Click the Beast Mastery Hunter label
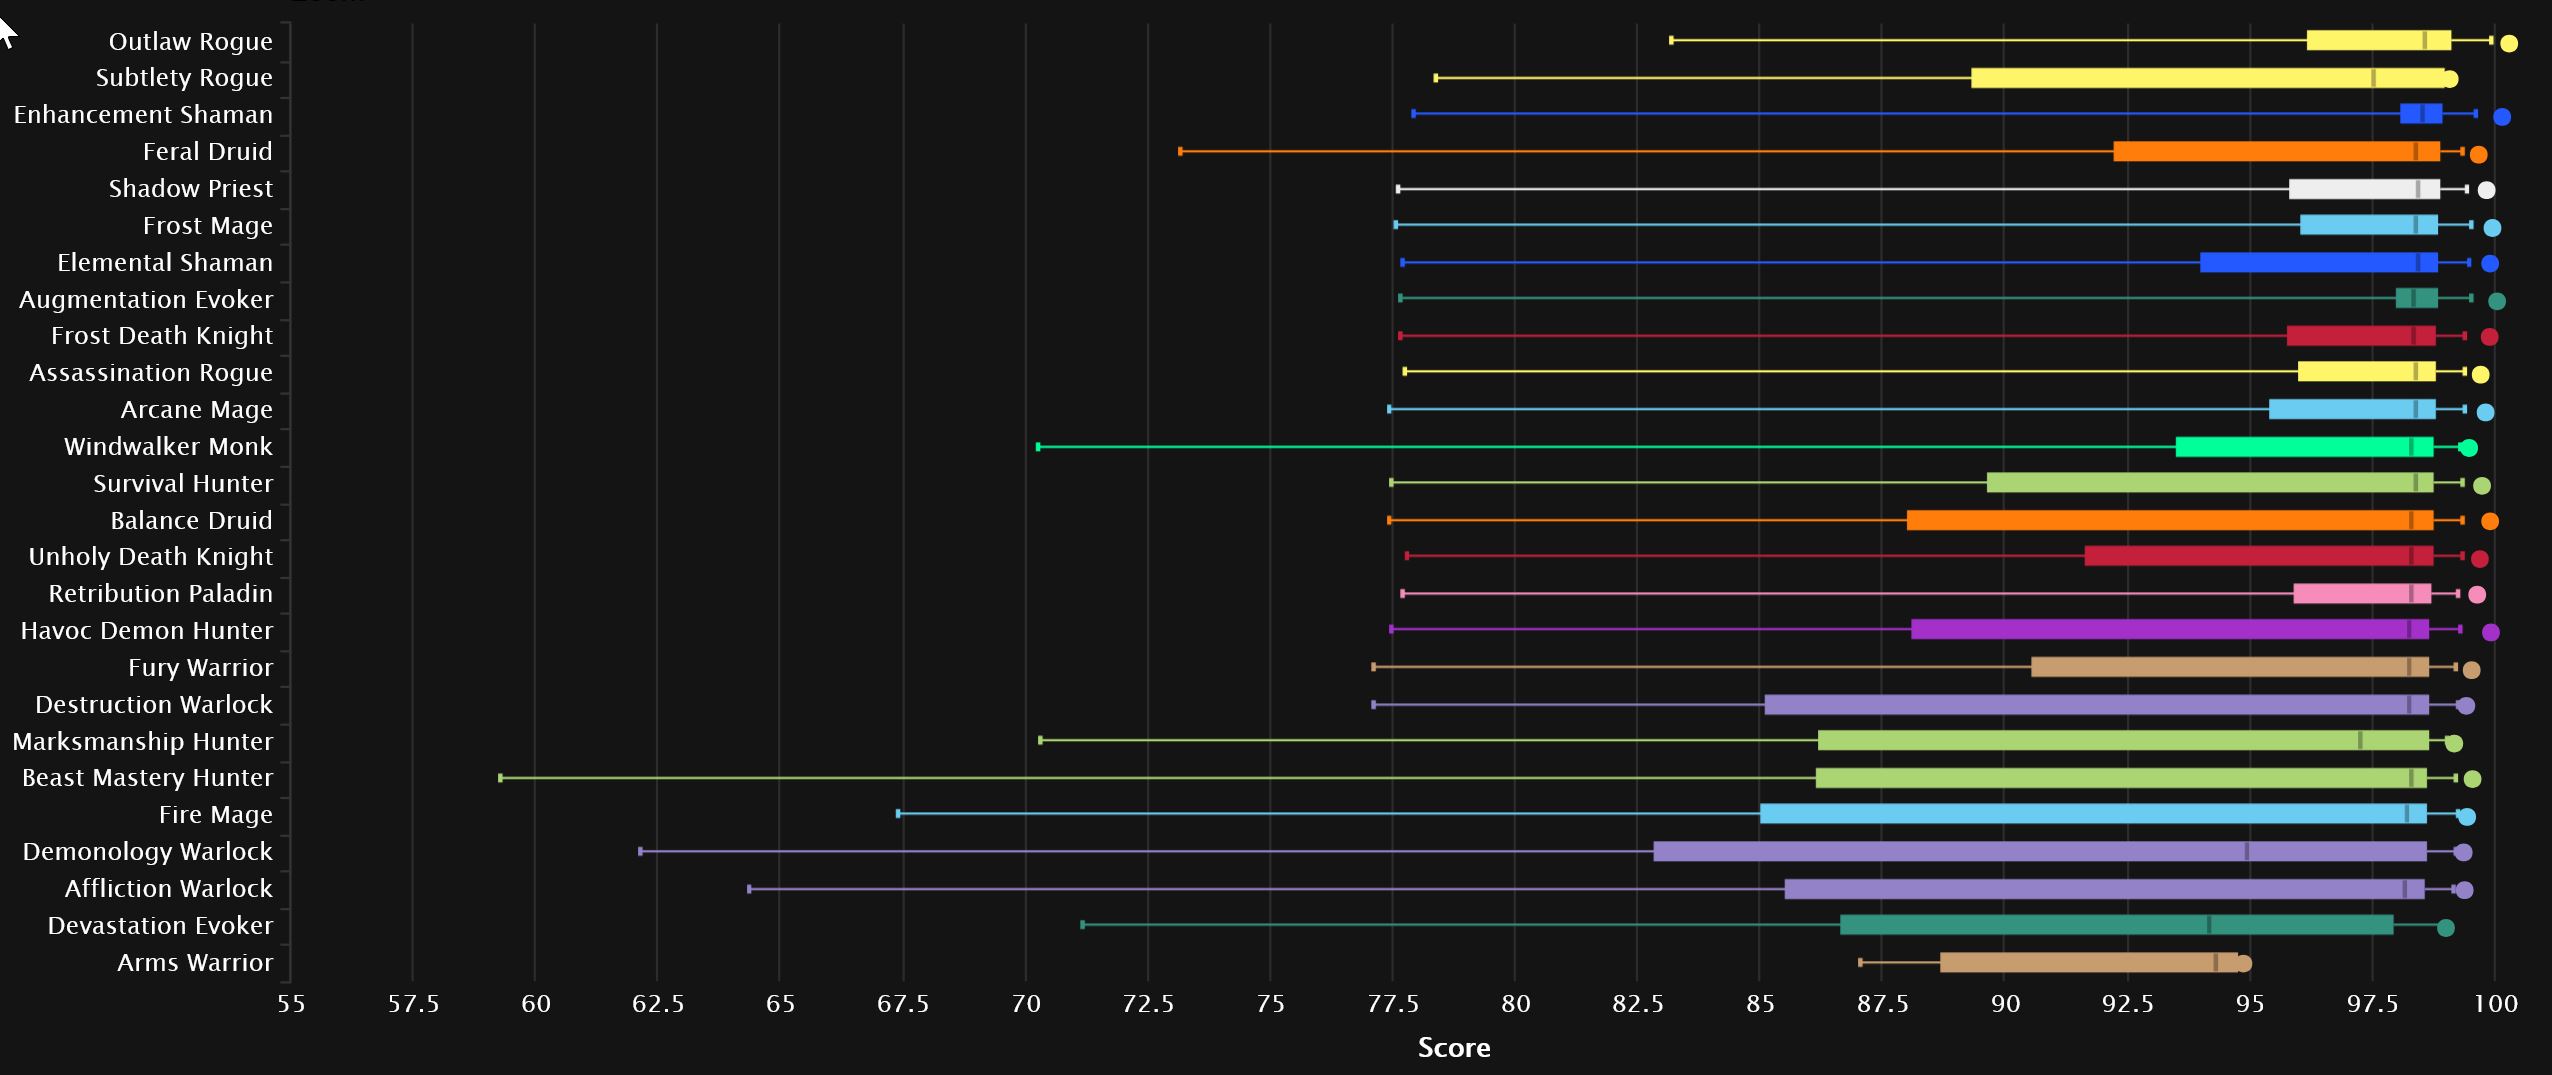Screen dimensions: 2552x1075 point(147,778)
